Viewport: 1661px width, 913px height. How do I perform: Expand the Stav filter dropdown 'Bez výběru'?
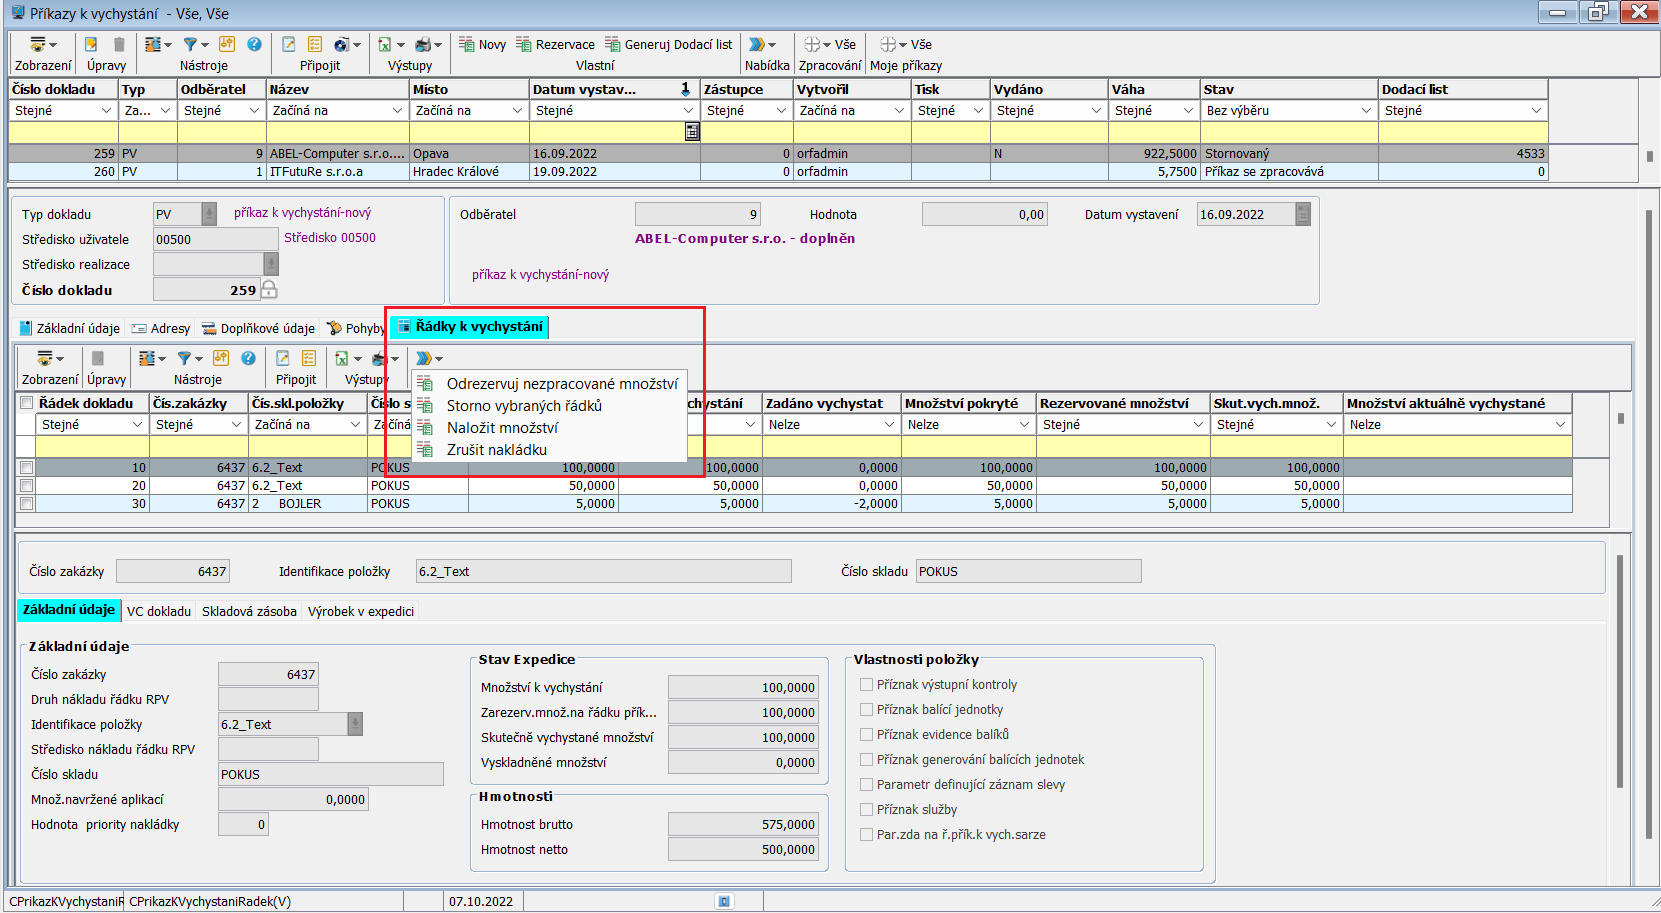click(x=1365, y=111)
